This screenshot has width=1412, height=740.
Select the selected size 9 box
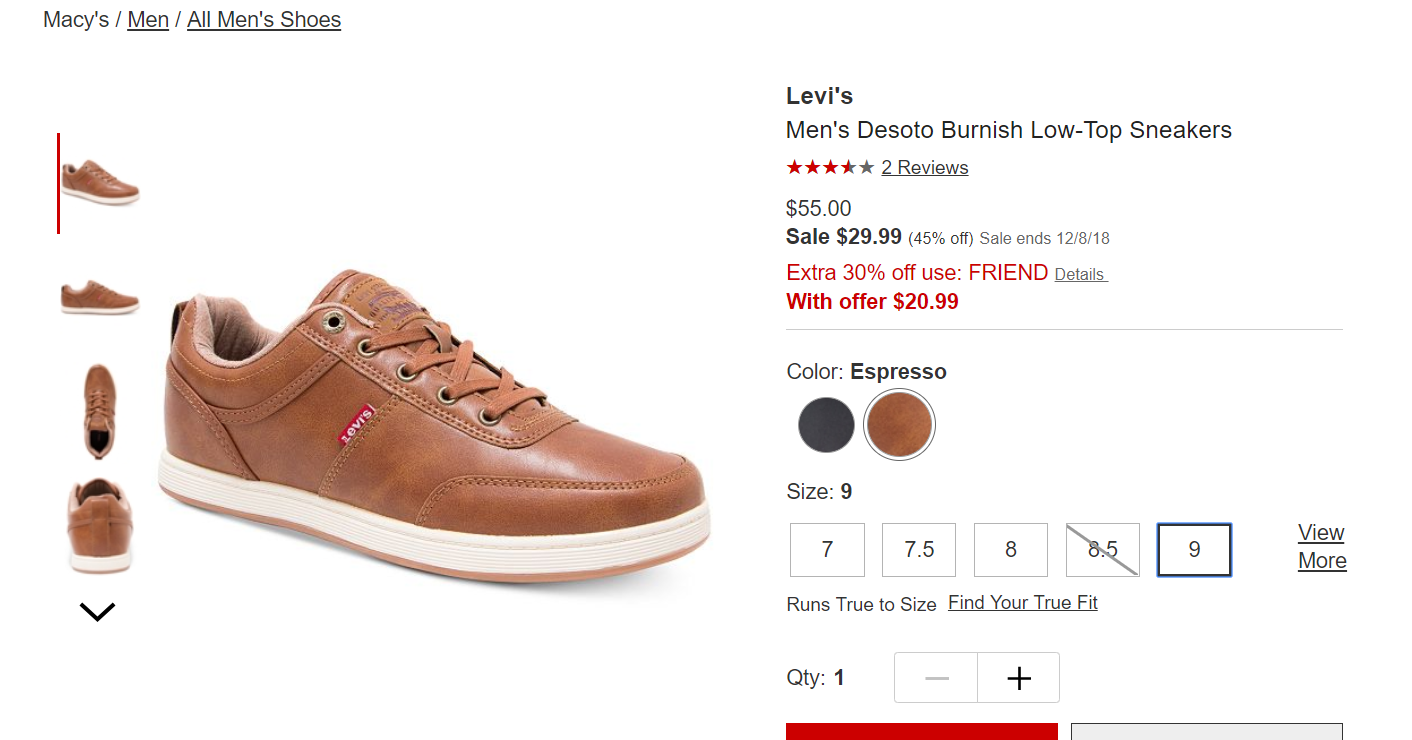(x=1194, y=550)
